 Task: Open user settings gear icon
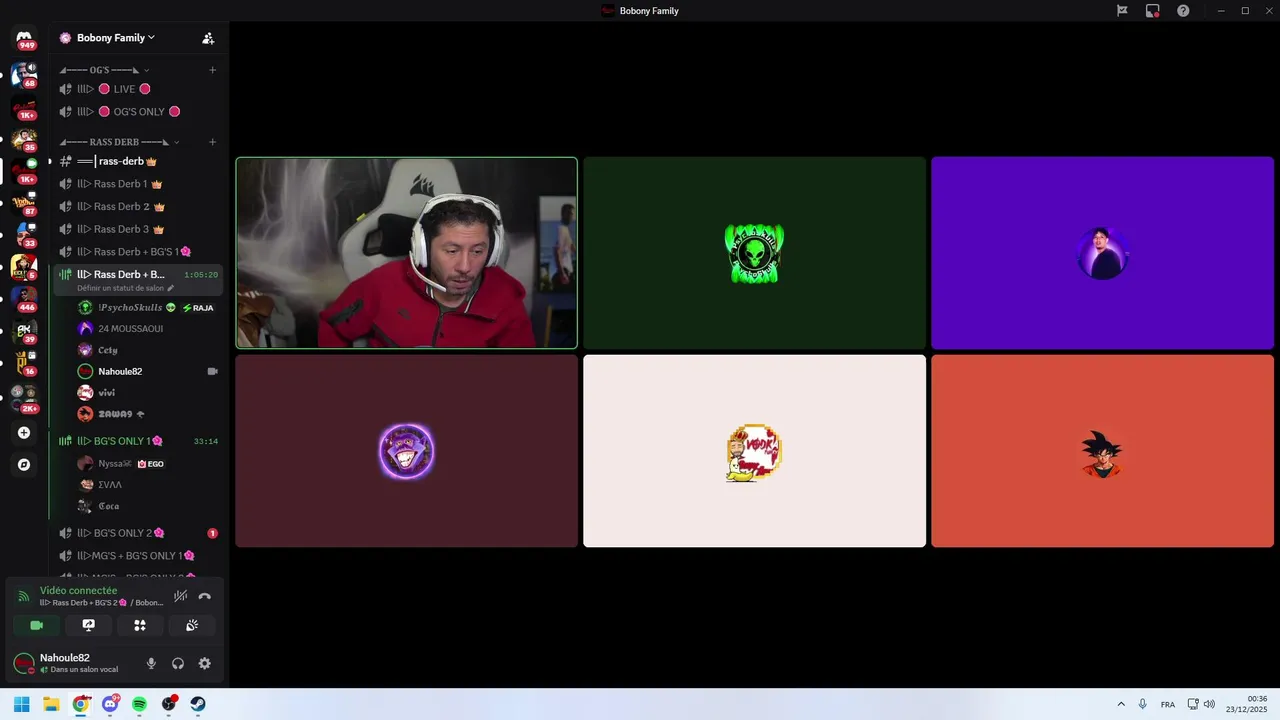coord(205,663)
